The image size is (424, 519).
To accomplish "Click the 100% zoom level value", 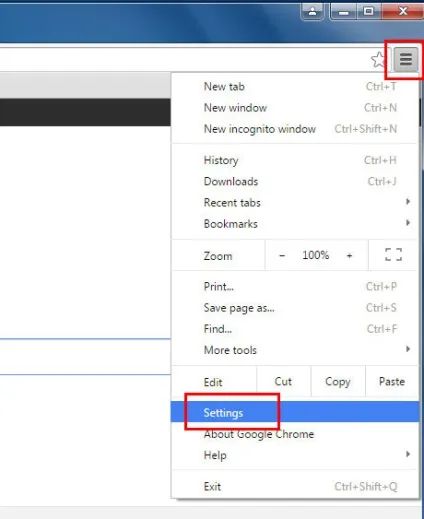I will [x=315, y=255].
